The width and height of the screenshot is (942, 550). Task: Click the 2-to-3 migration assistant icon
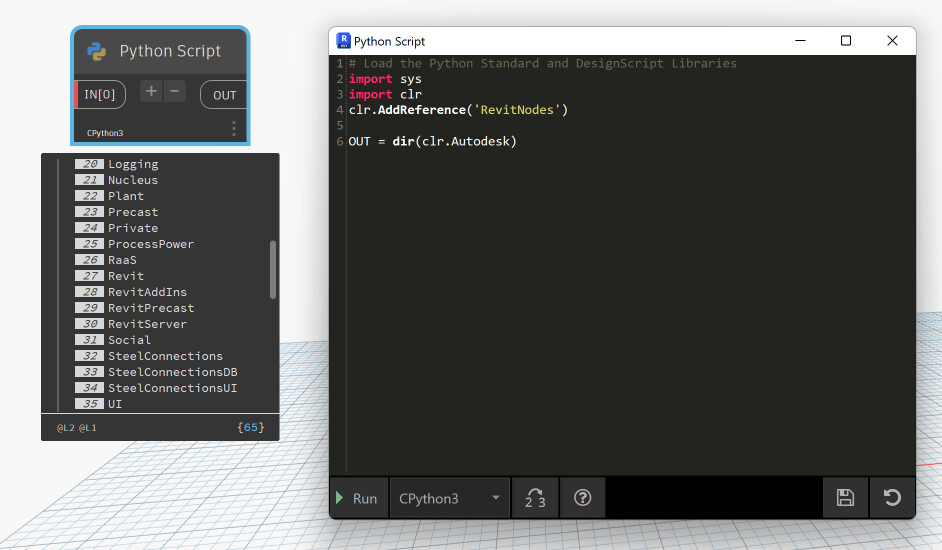pos(535,498)
